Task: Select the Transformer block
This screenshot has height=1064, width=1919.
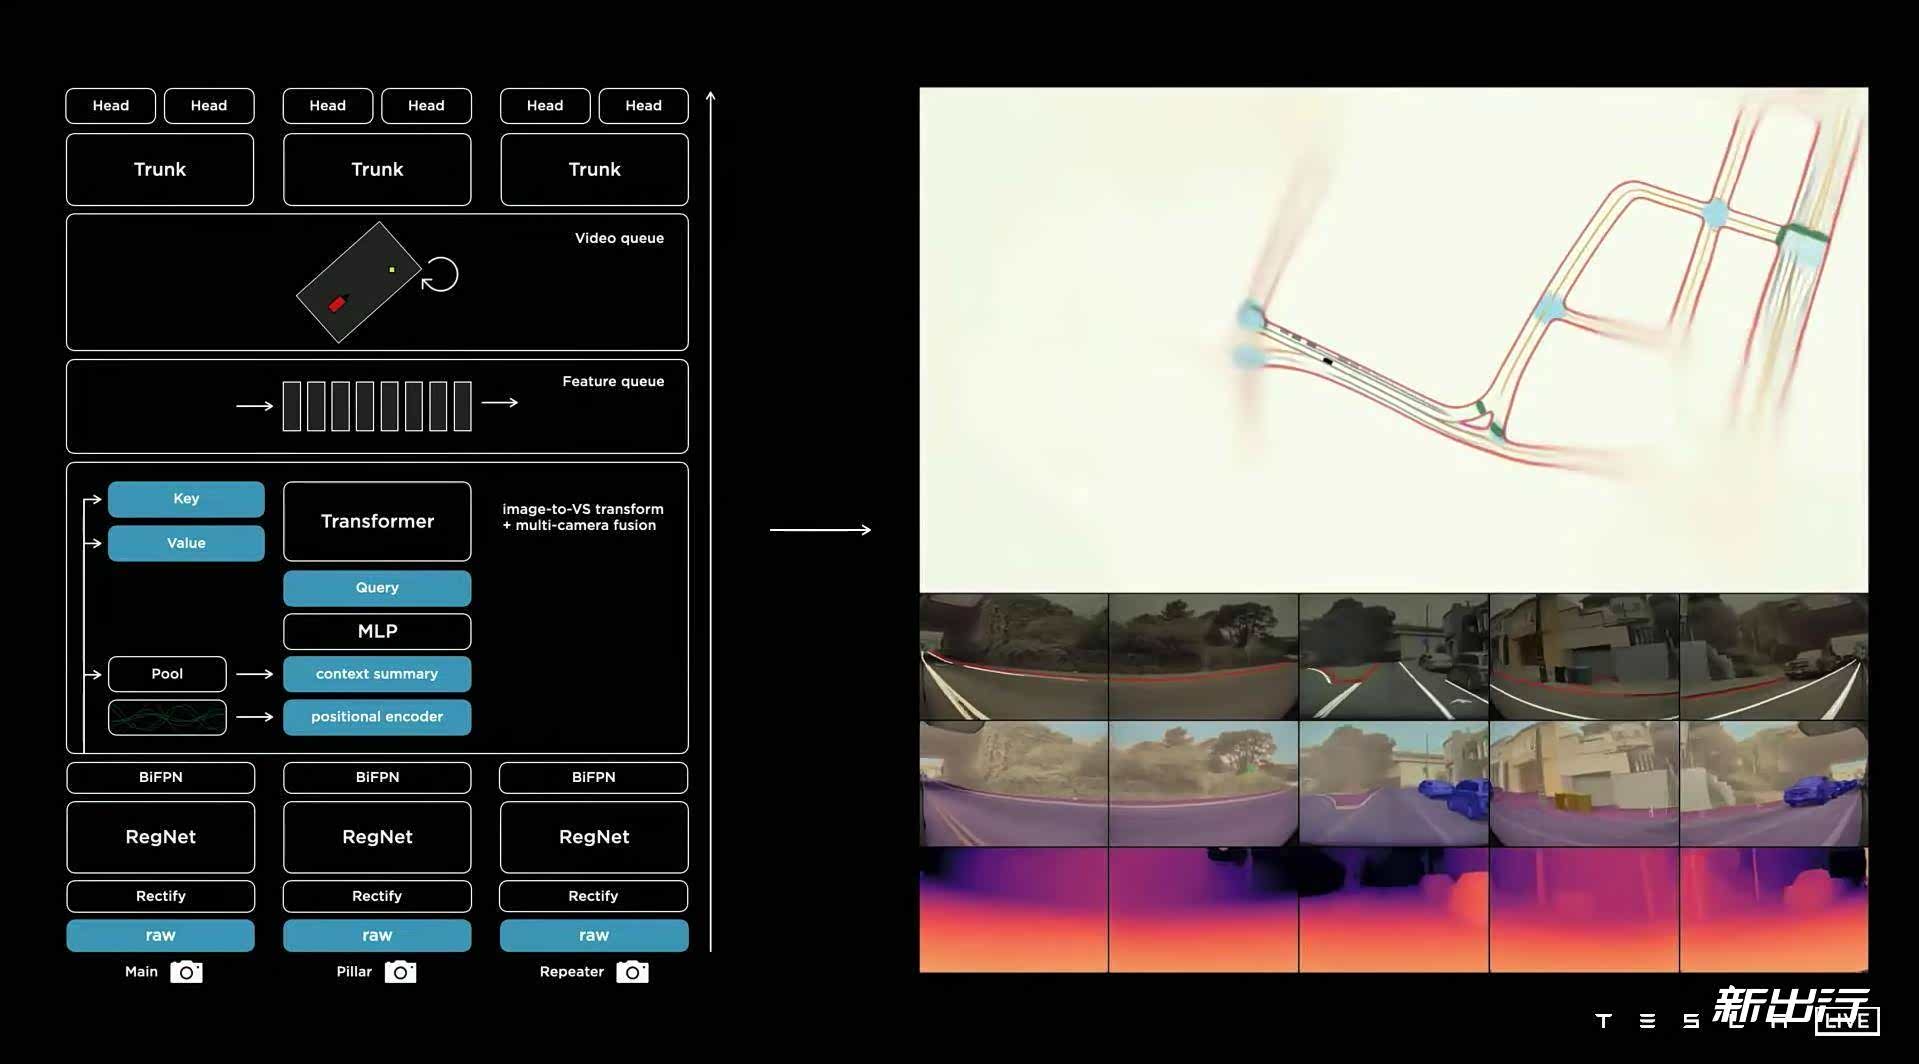Action: 377,521
